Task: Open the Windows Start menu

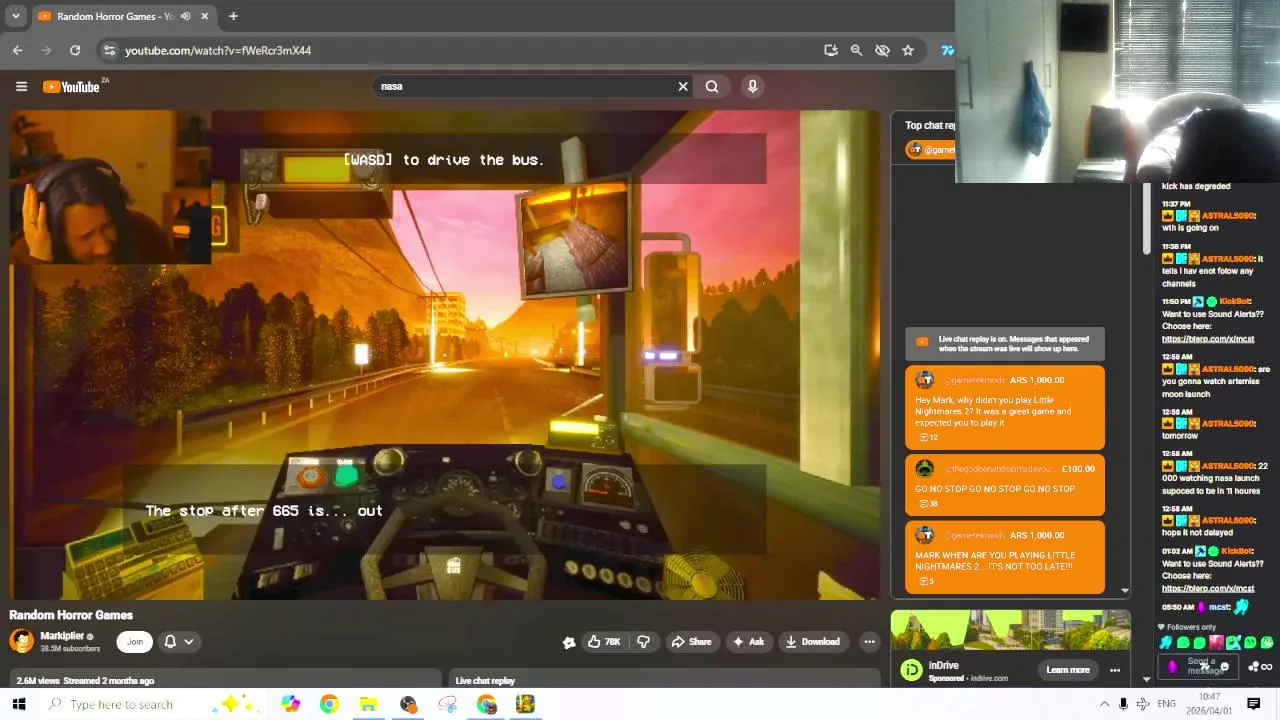Action: (x=18, y=704)
